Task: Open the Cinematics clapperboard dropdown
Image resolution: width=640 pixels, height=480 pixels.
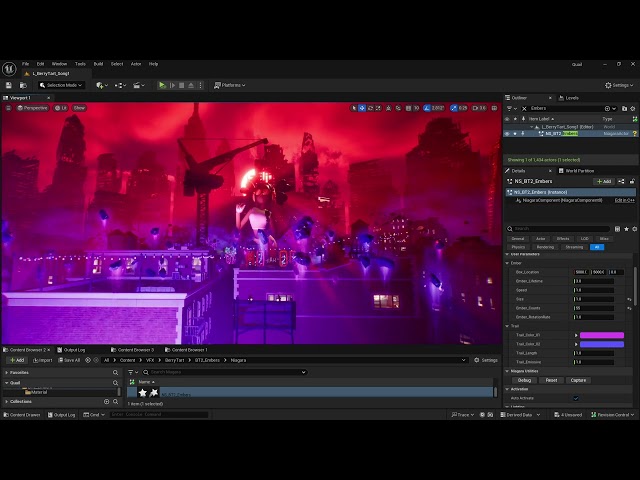Action: [139, 85]
